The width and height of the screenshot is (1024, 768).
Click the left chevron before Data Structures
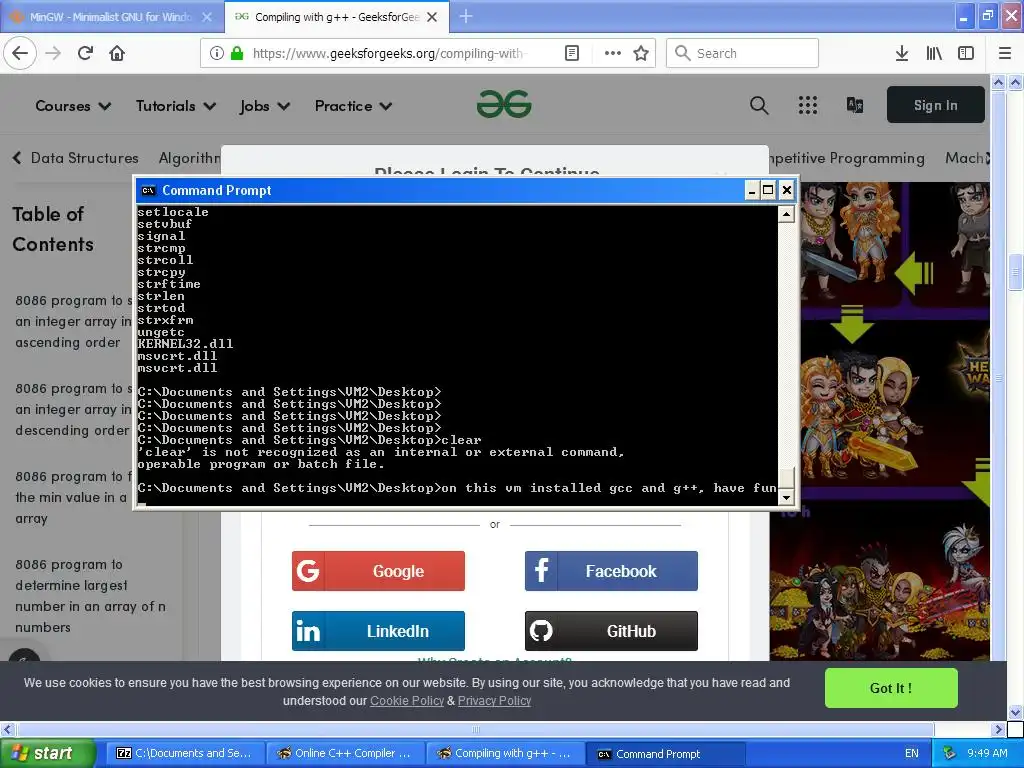(17, 157)
